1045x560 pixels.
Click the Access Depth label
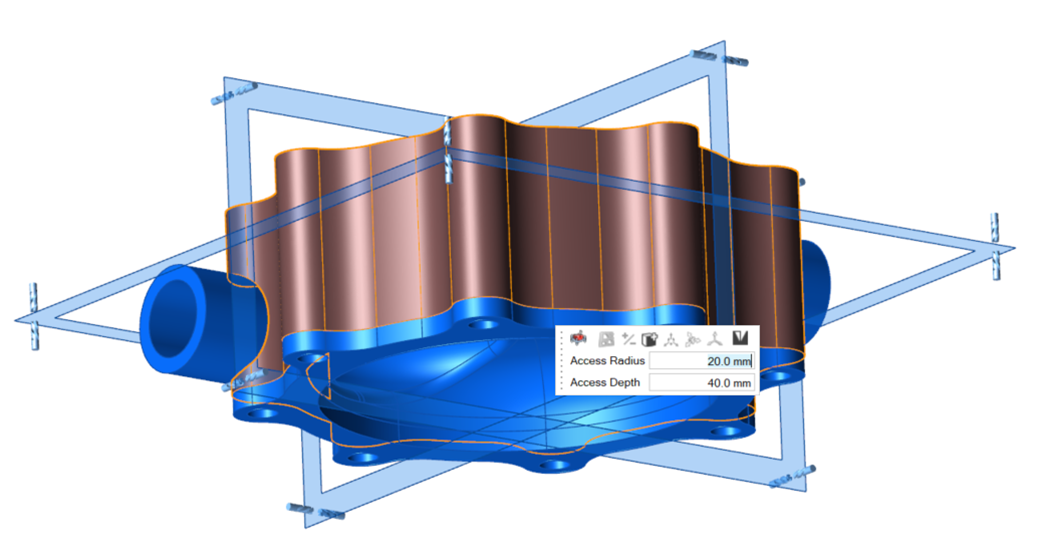[606, 383]
